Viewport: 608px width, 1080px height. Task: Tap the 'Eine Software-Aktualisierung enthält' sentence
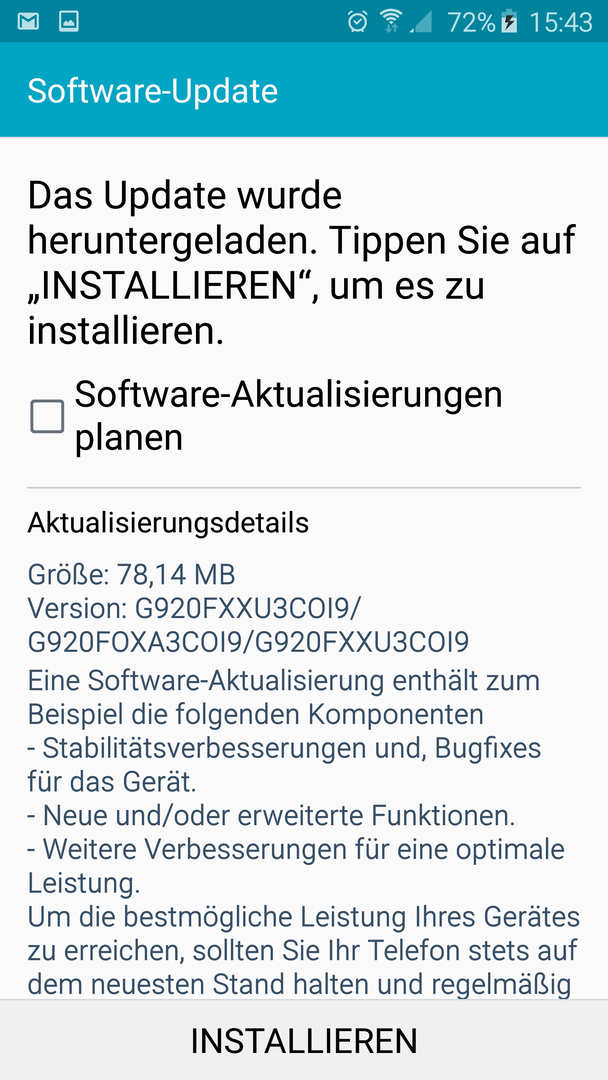click(284, 698)
